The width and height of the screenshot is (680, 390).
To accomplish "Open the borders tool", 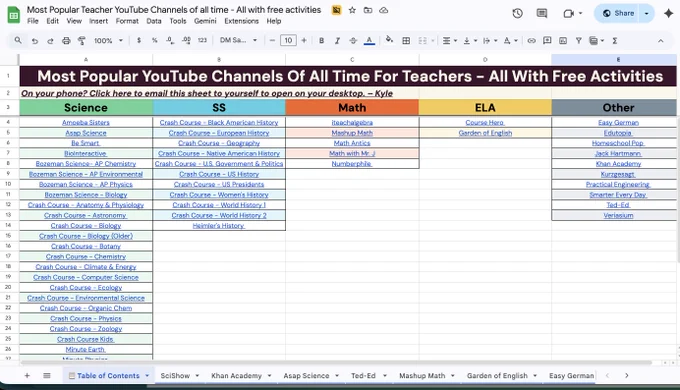I will tap(406, 40).
